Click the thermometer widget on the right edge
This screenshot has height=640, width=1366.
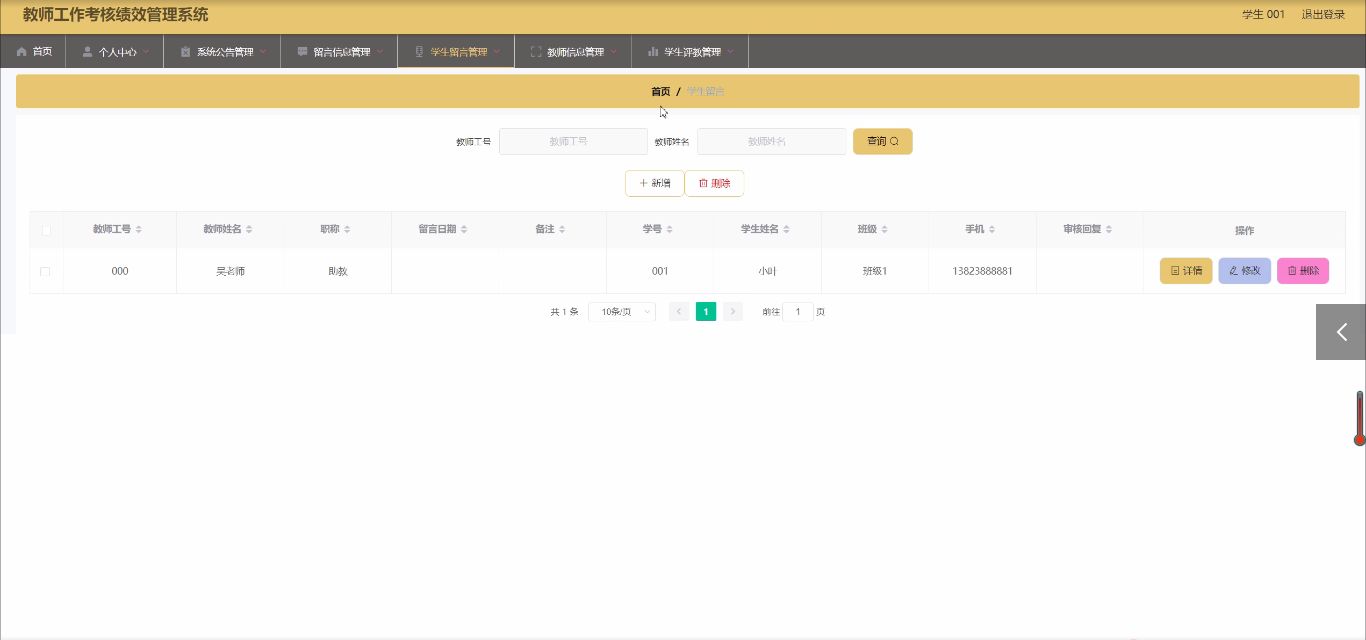[1360, 418]
